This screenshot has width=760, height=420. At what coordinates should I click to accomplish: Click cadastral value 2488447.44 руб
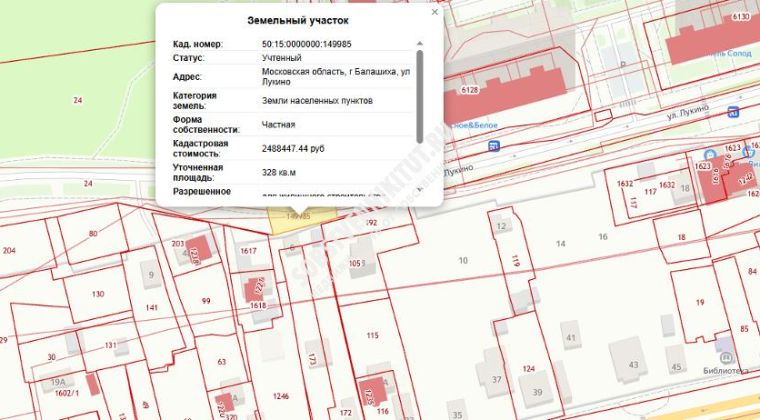[x=293, y=149]
